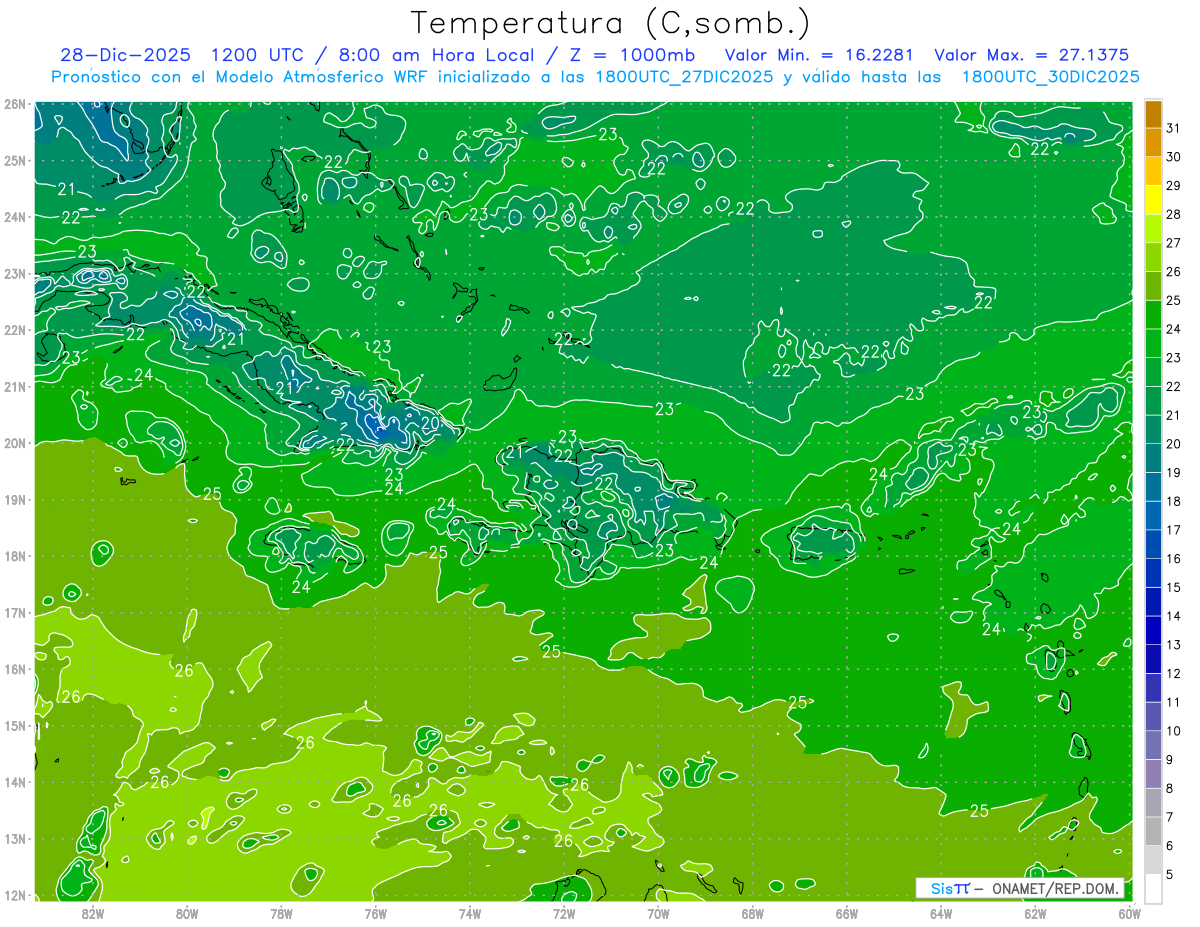Click the 22N latitude axis label
Screen dimensions: 1200x927
point(14,329)
